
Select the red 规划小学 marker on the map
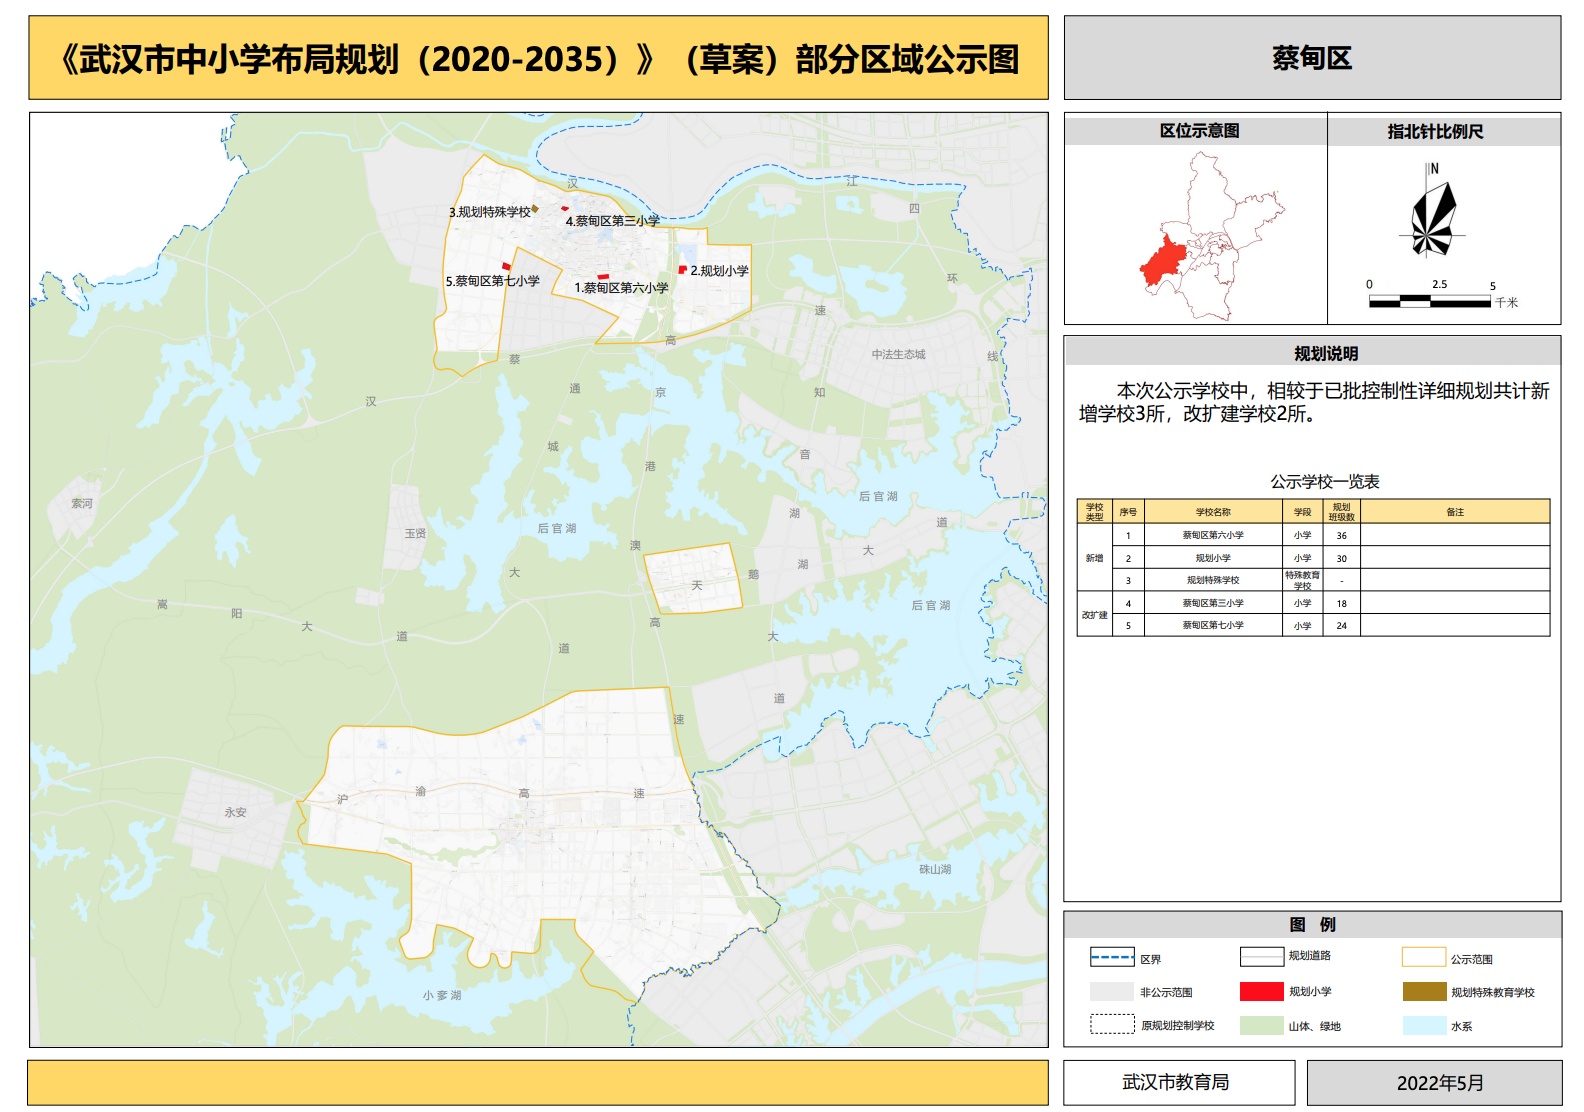click(x=683, y=269)
